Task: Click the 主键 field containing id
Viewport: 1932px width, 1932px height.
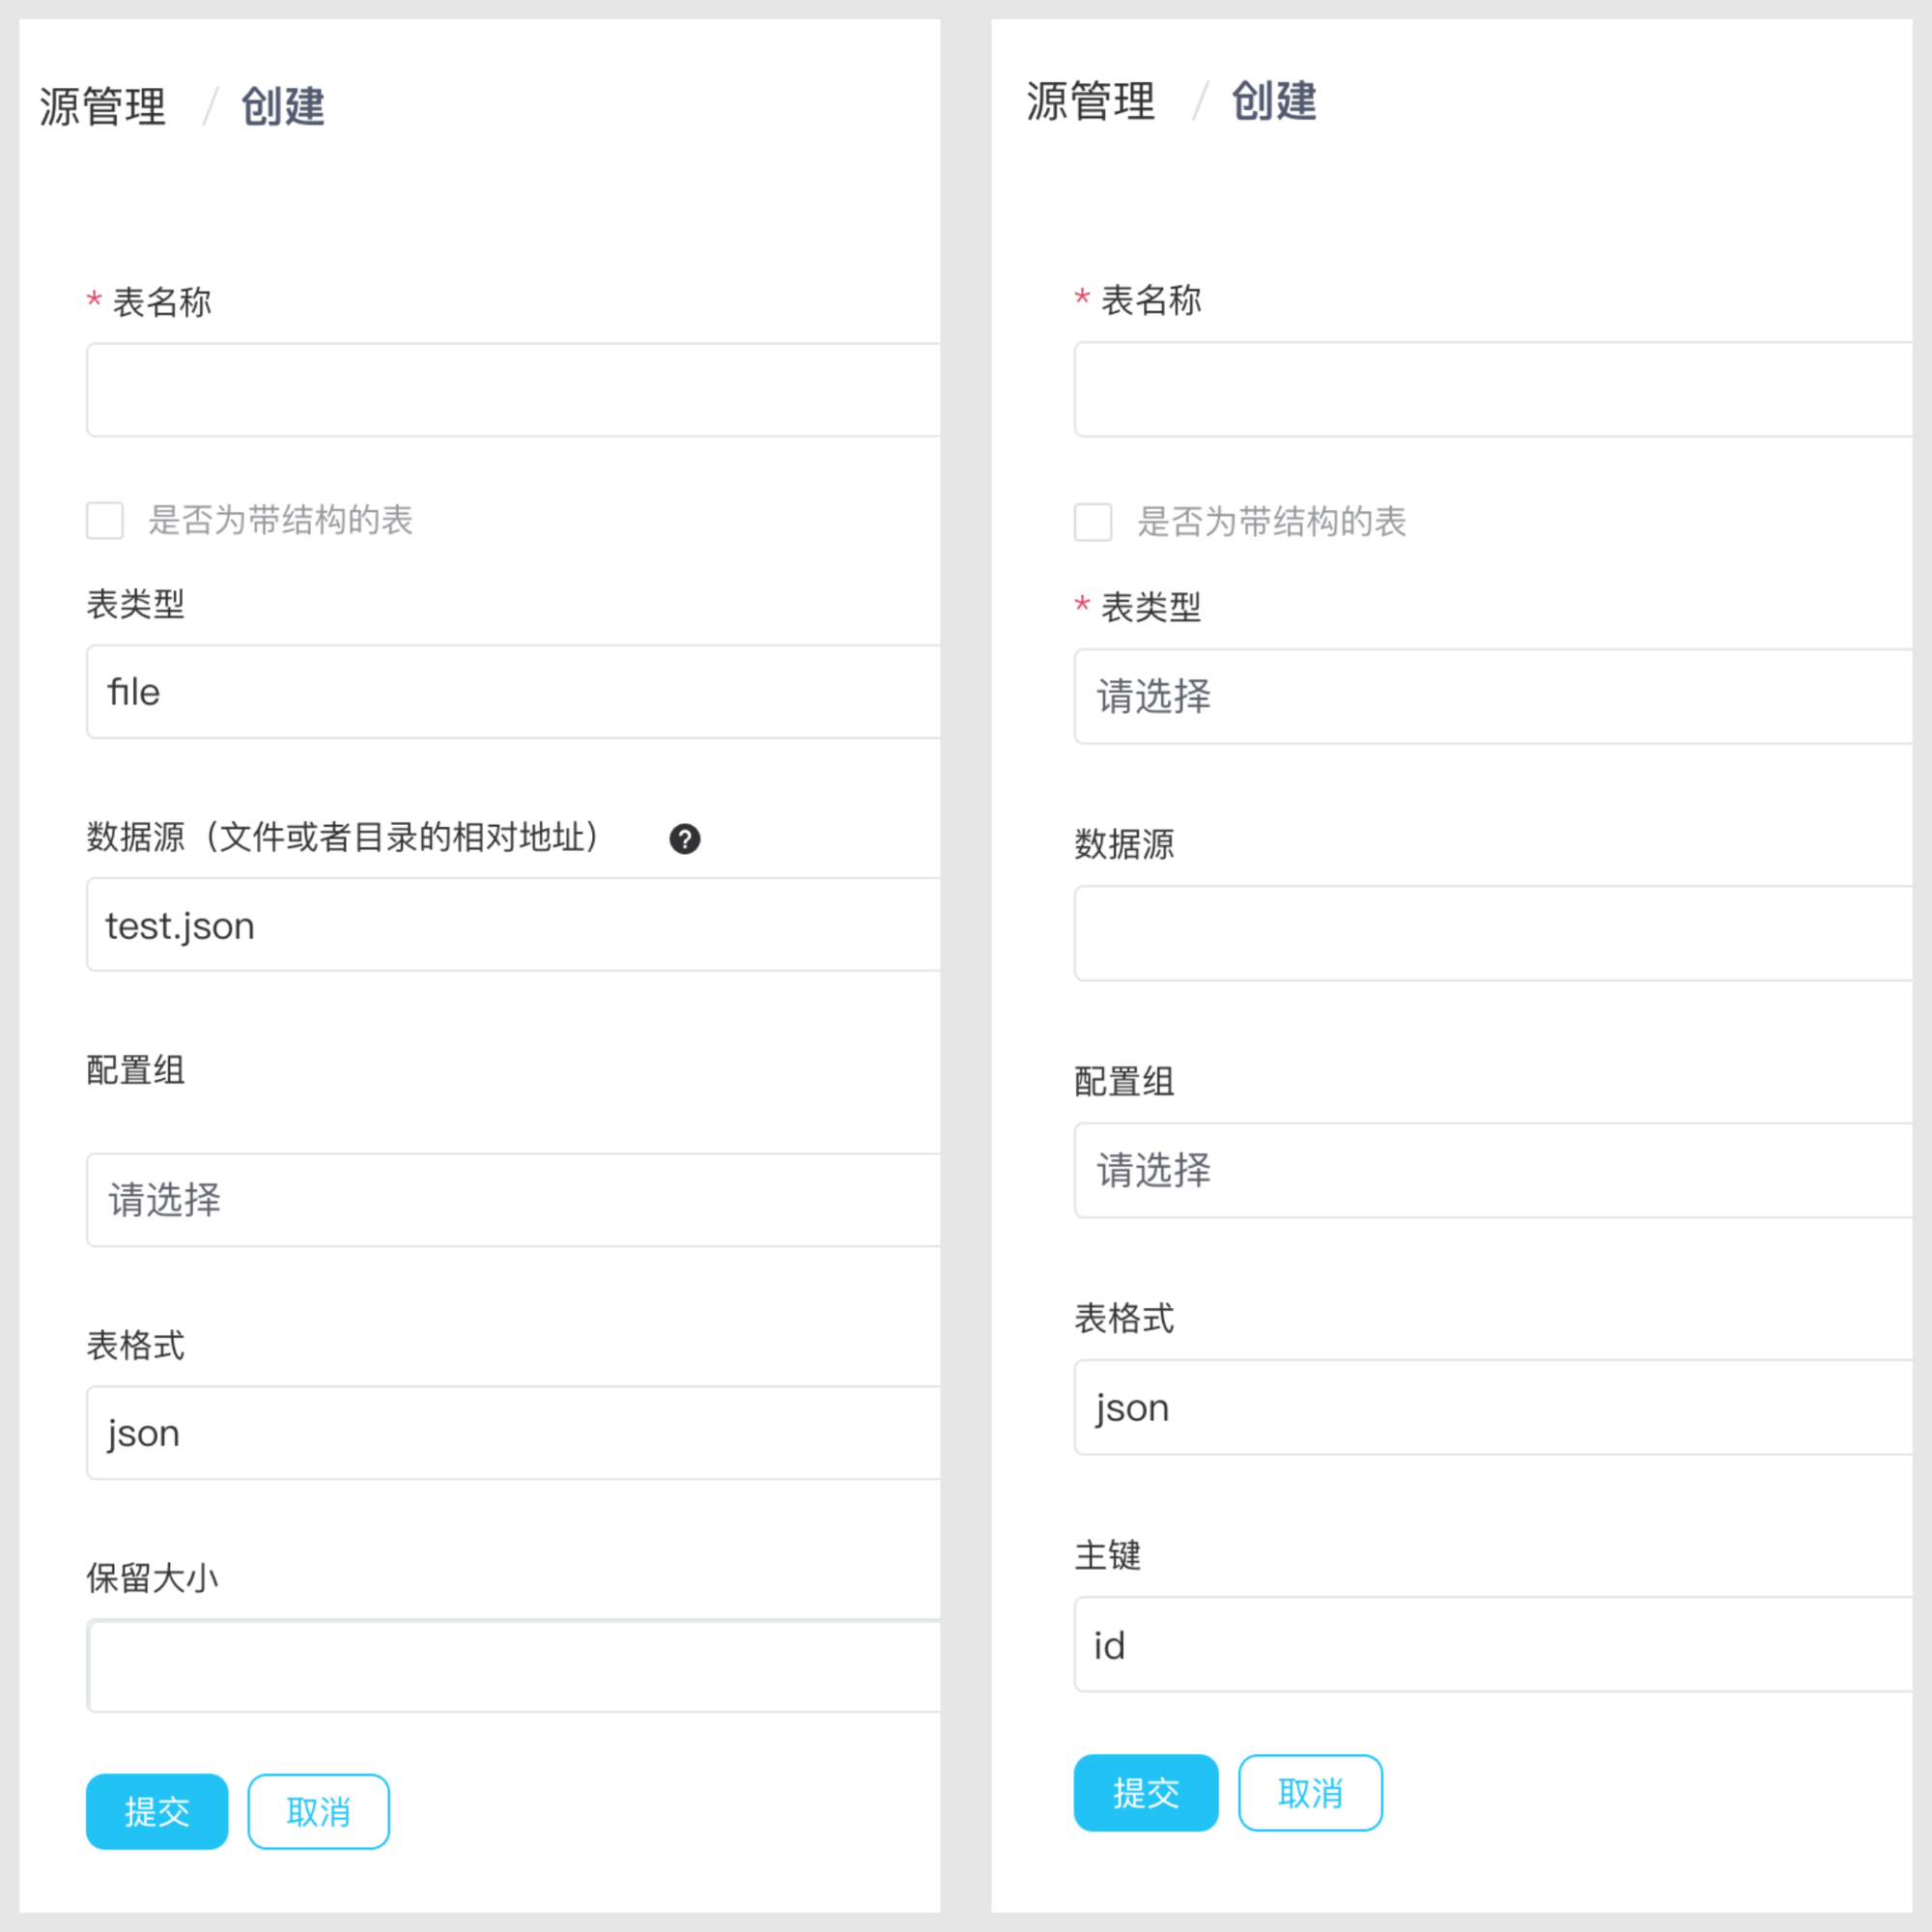Action: point(1492,1645)
